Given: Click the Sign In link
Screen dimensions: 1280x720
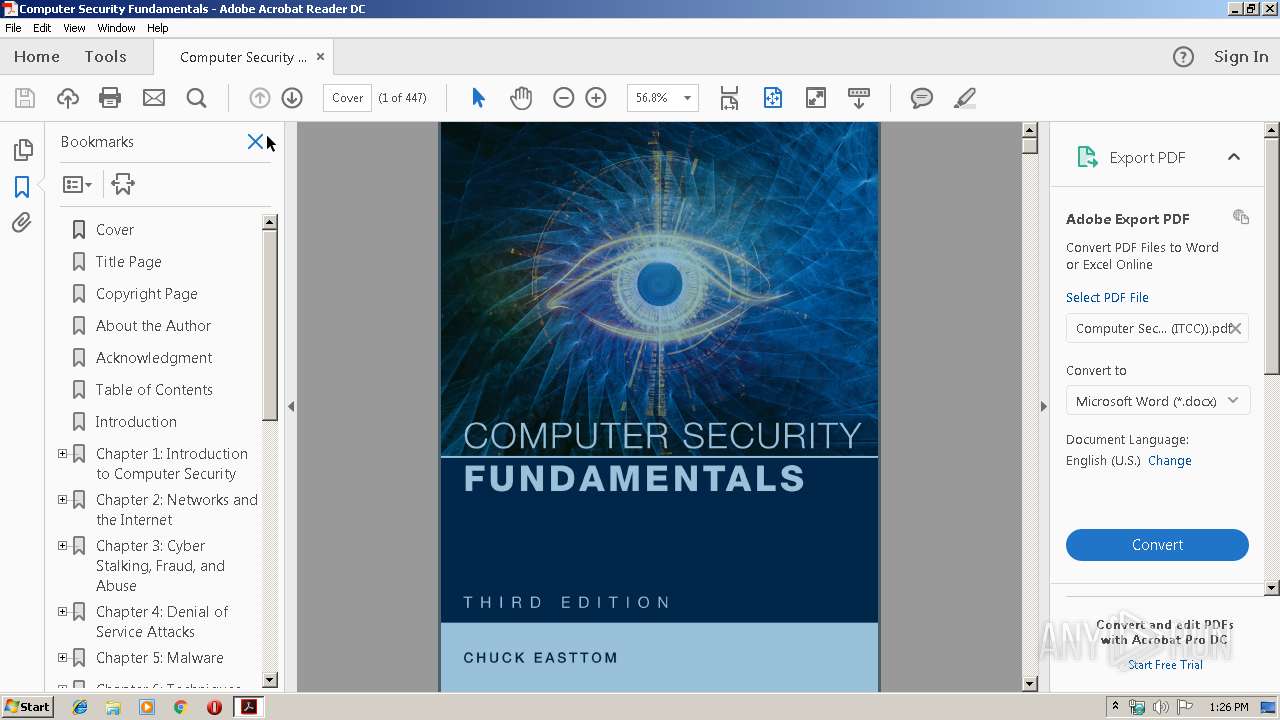Looking at the screenshot, I should coord(1241,57).
